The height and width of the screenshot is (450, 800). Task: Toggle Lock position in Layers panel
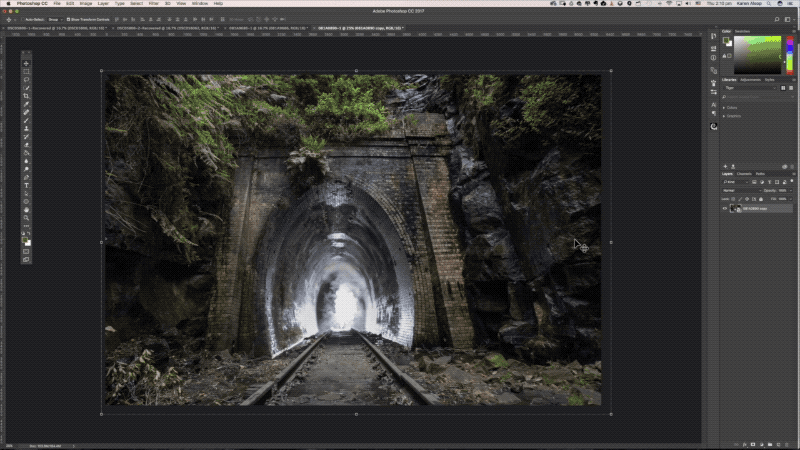coord(747,199)
